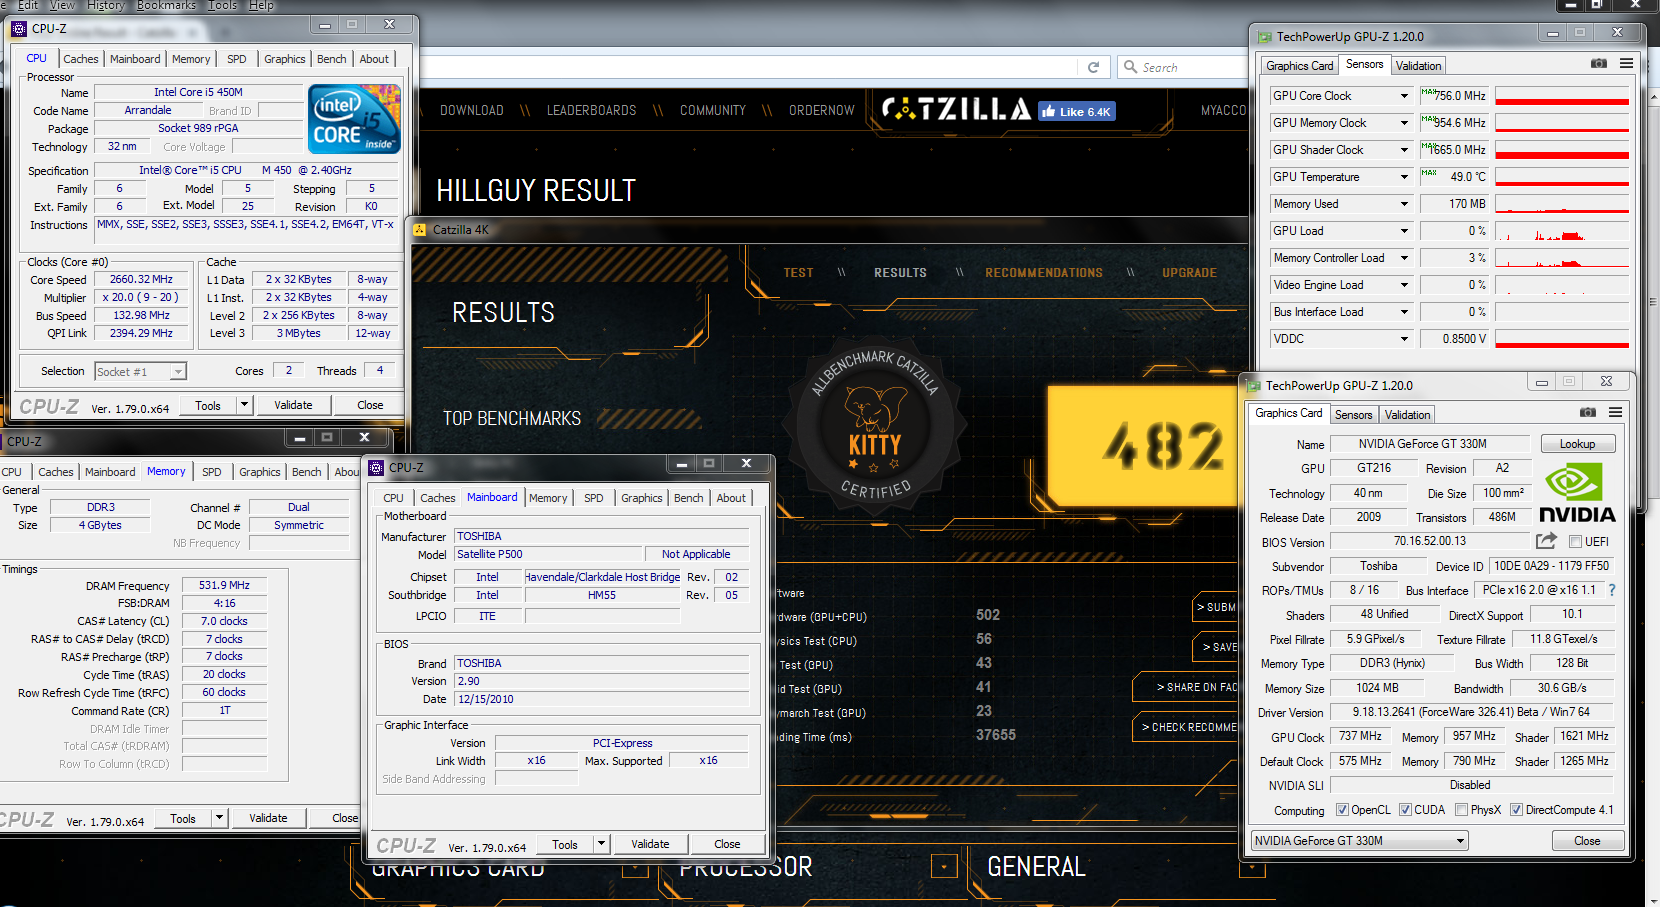Click the Kitty Certified badge

[875, 426]
